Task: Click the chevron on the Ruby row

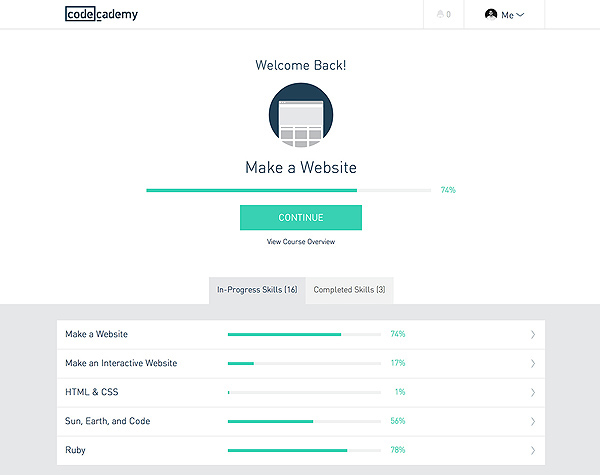Action: (533, 451)
